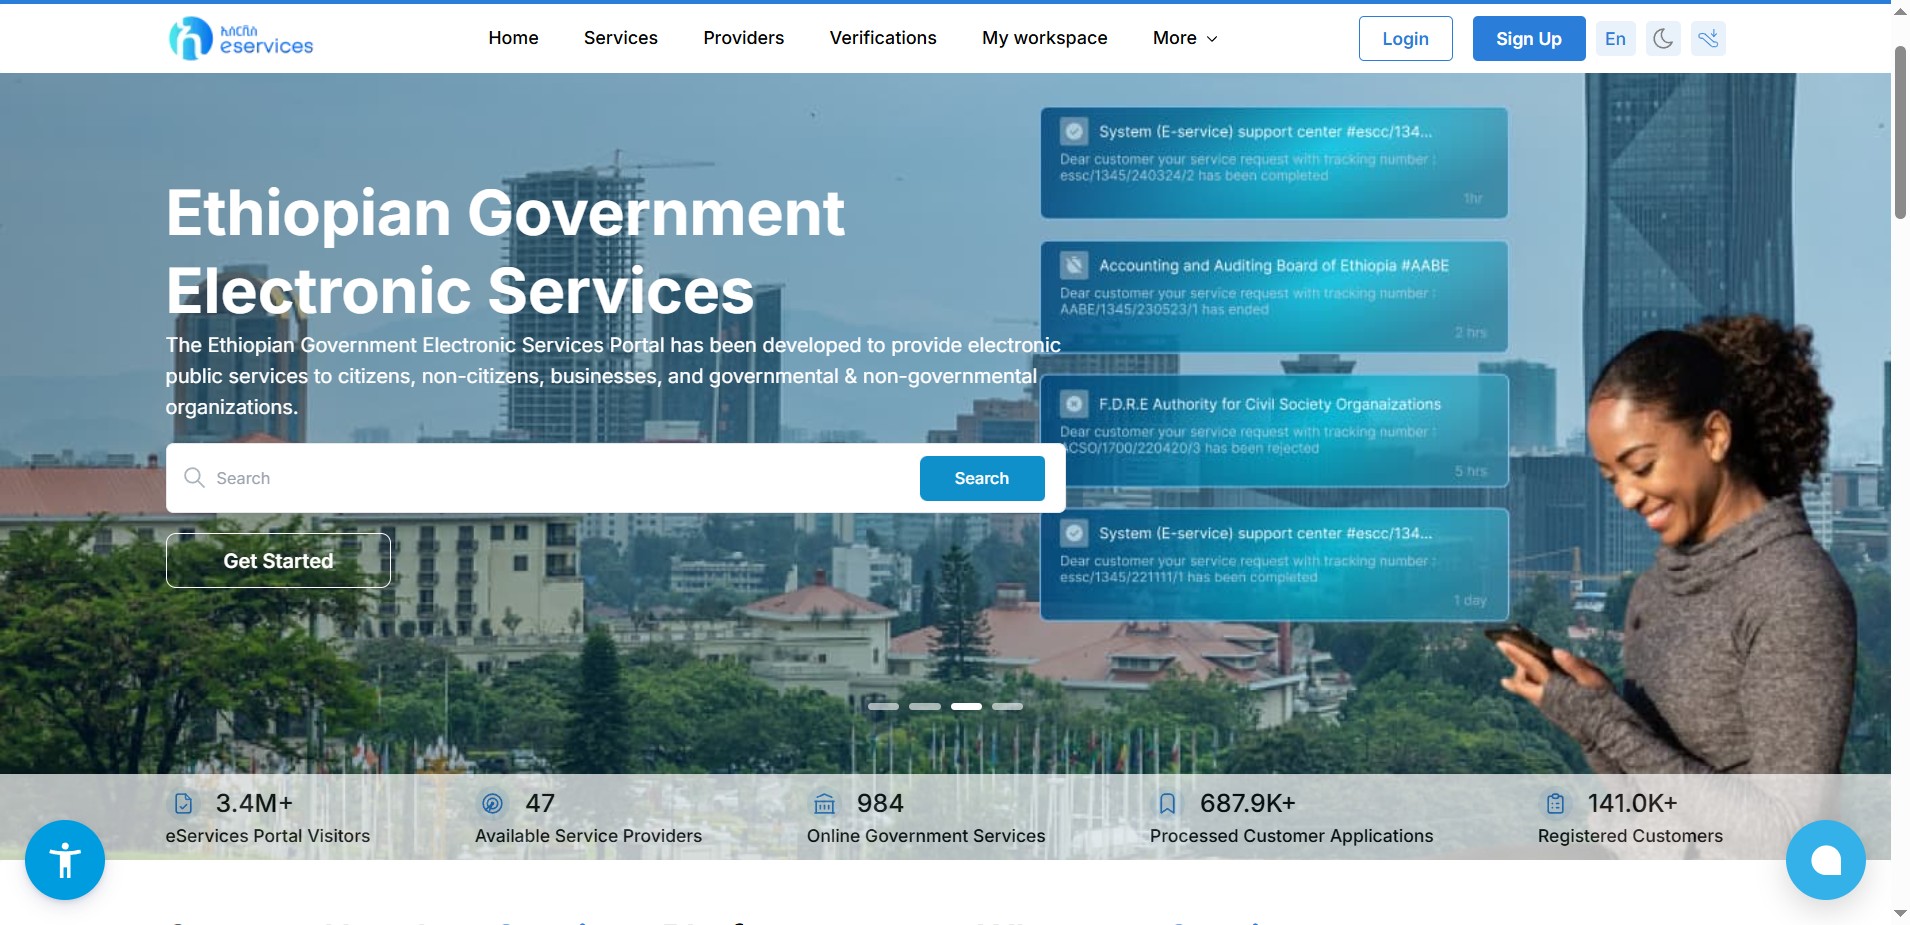
Task: Click the Login button
Action: [x=1405, y=39]
